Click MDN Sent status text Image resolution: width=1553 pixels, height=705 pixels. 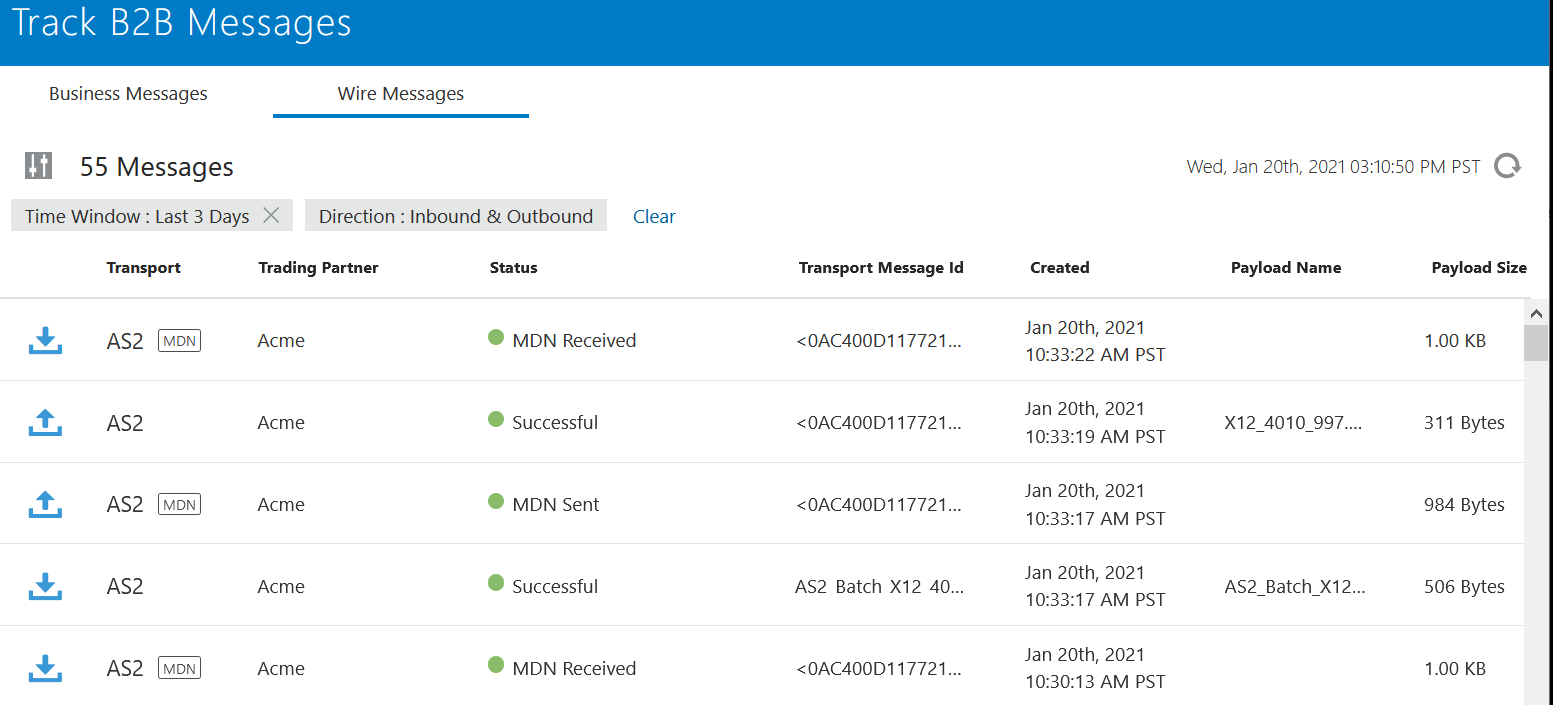(556, 505)
